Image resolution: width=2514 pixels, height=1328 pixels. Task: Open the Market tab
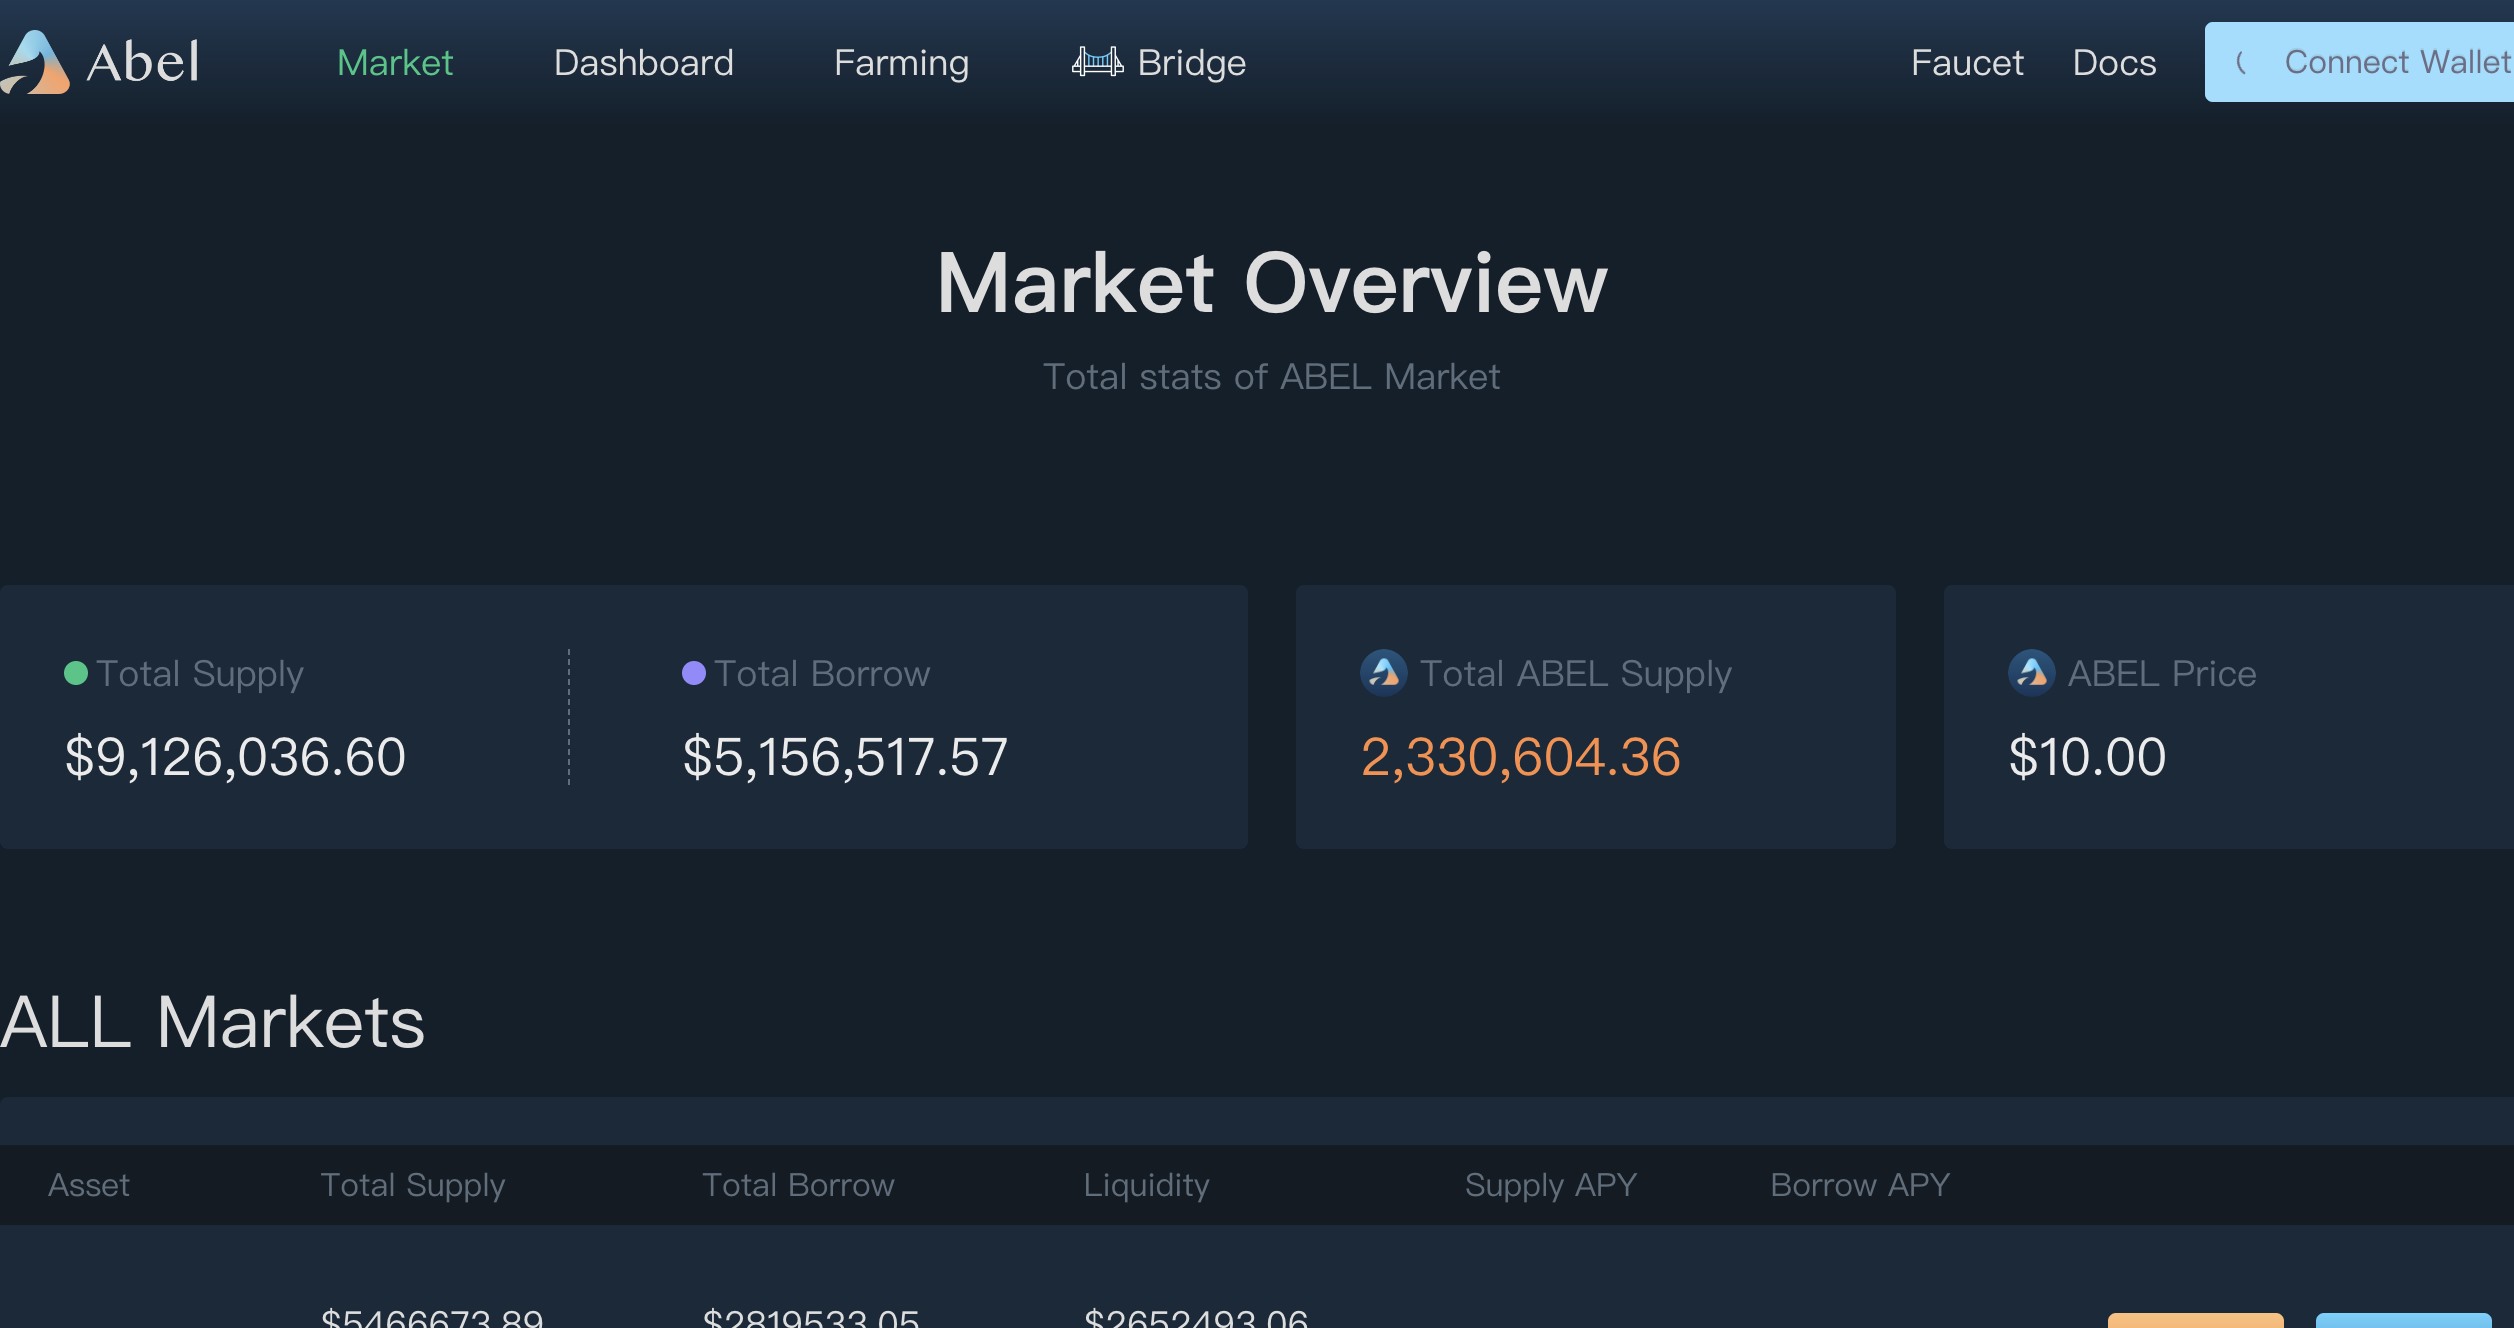pyautogui.click(x=395, y=62)
